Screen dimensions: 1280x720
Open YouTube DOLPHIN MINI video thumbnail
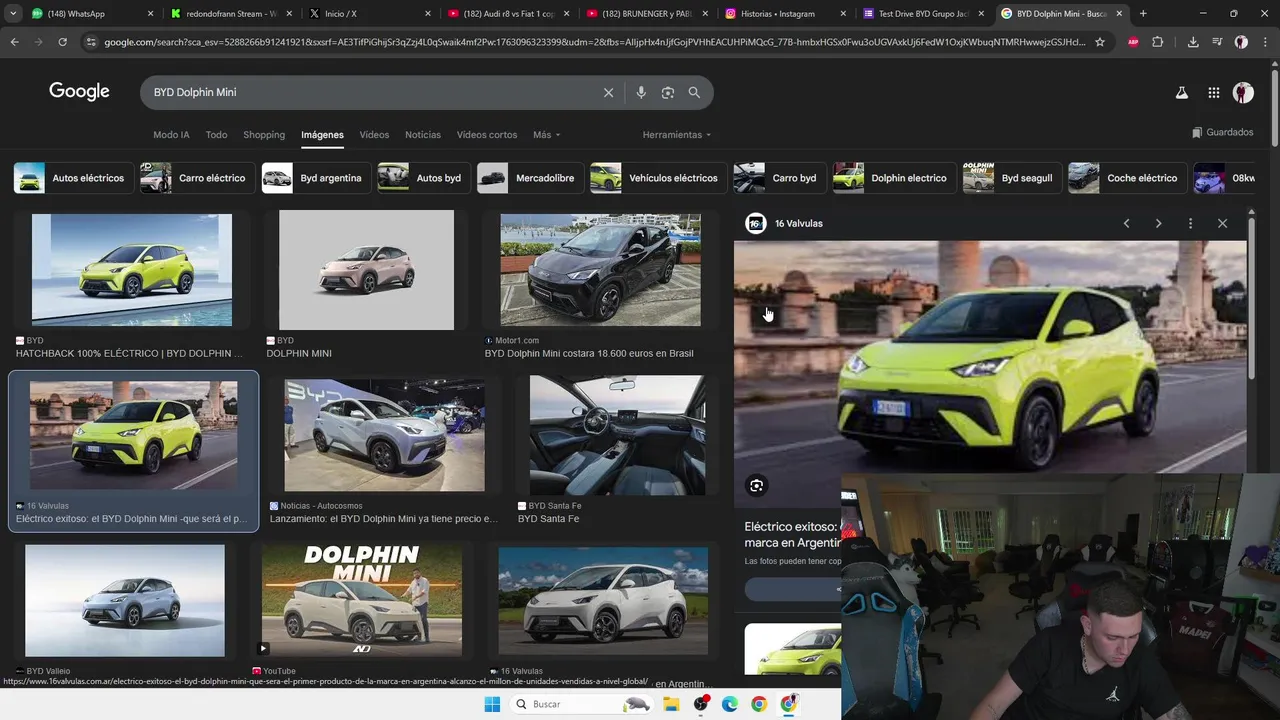coord(362,600)
